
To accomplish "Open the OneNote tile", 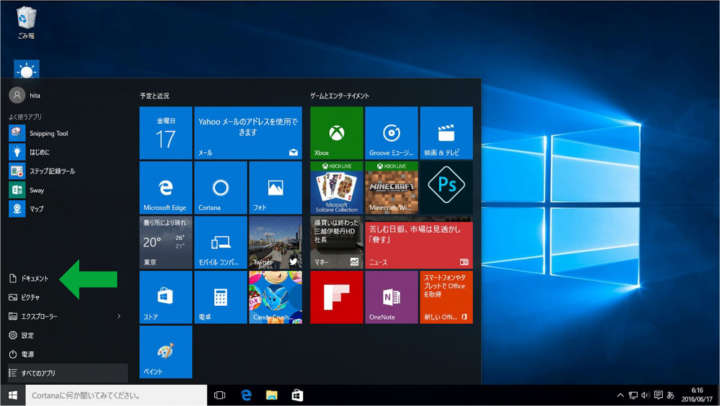I will [x=391, y=297].
